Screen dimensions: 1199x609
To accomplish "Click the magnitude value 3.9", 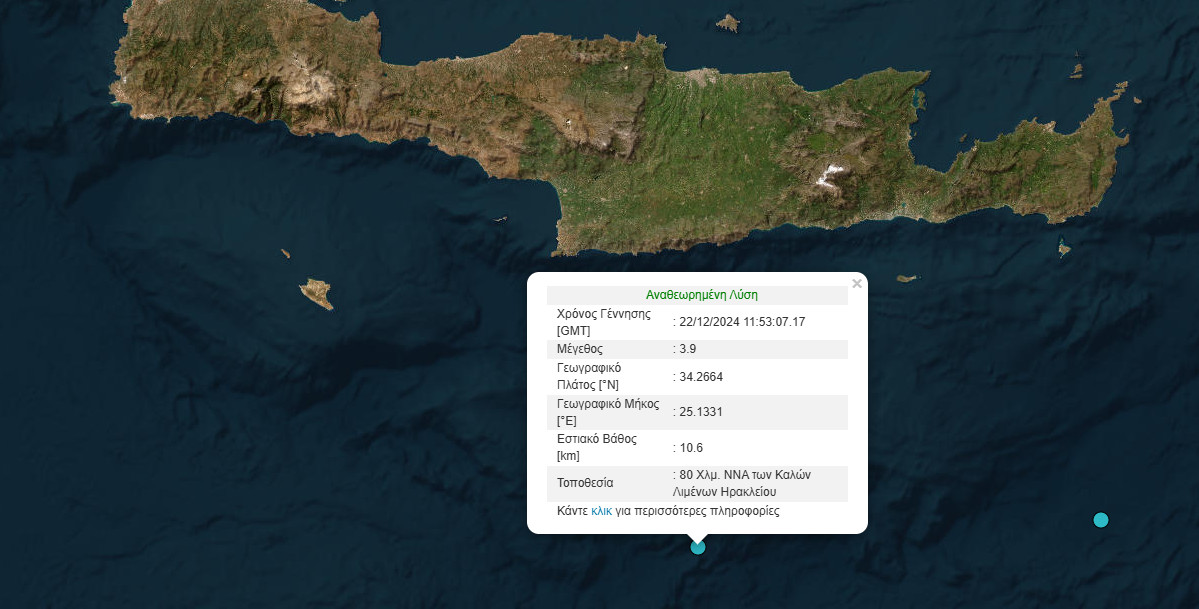I will (x=688, y=349).
